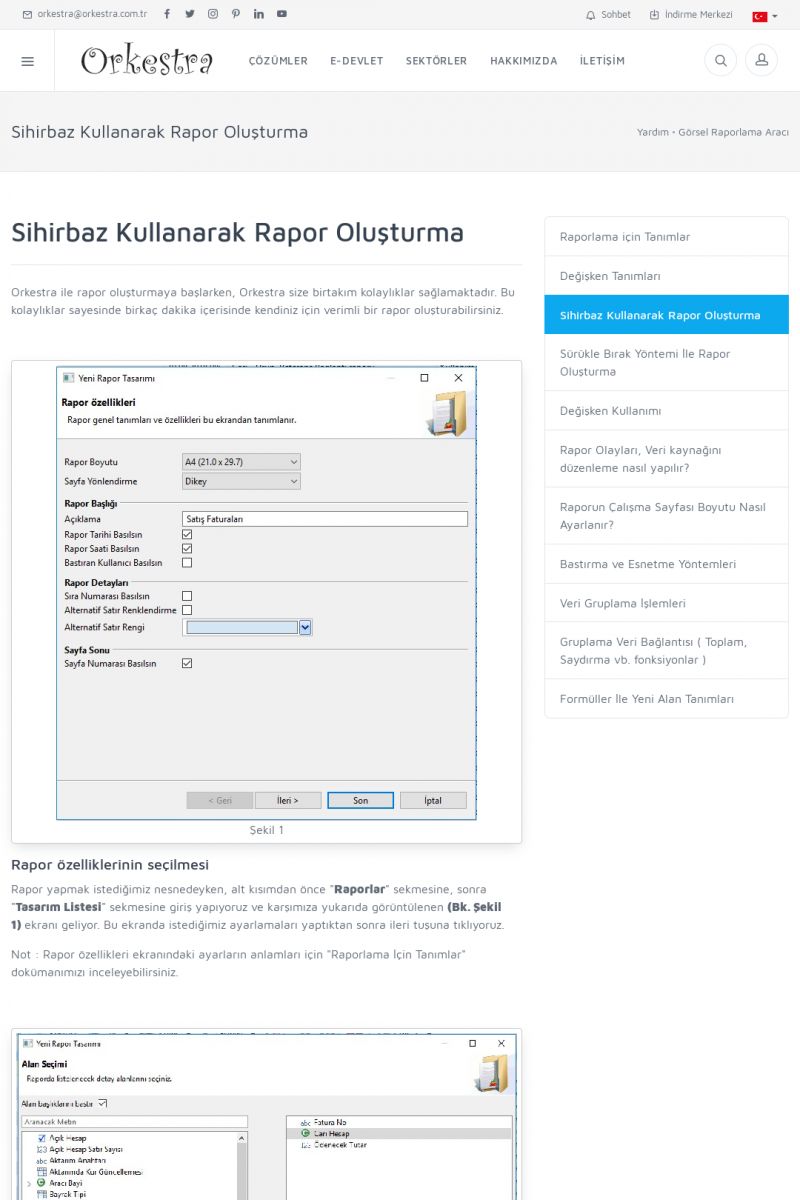
Task: Open the Instagram social icon
Action: 213,14
